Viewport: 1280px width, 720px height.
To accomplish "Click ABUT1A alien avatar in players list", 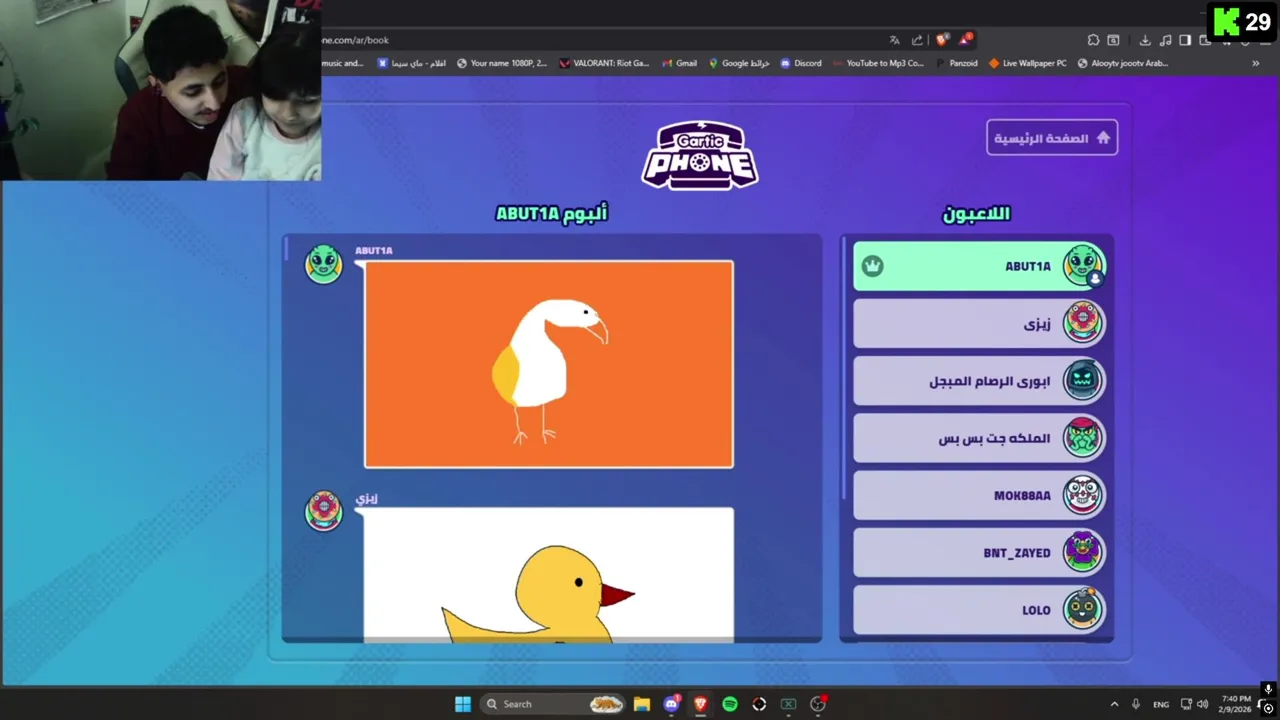I will pyautogui.click(x=1082, y=265).
